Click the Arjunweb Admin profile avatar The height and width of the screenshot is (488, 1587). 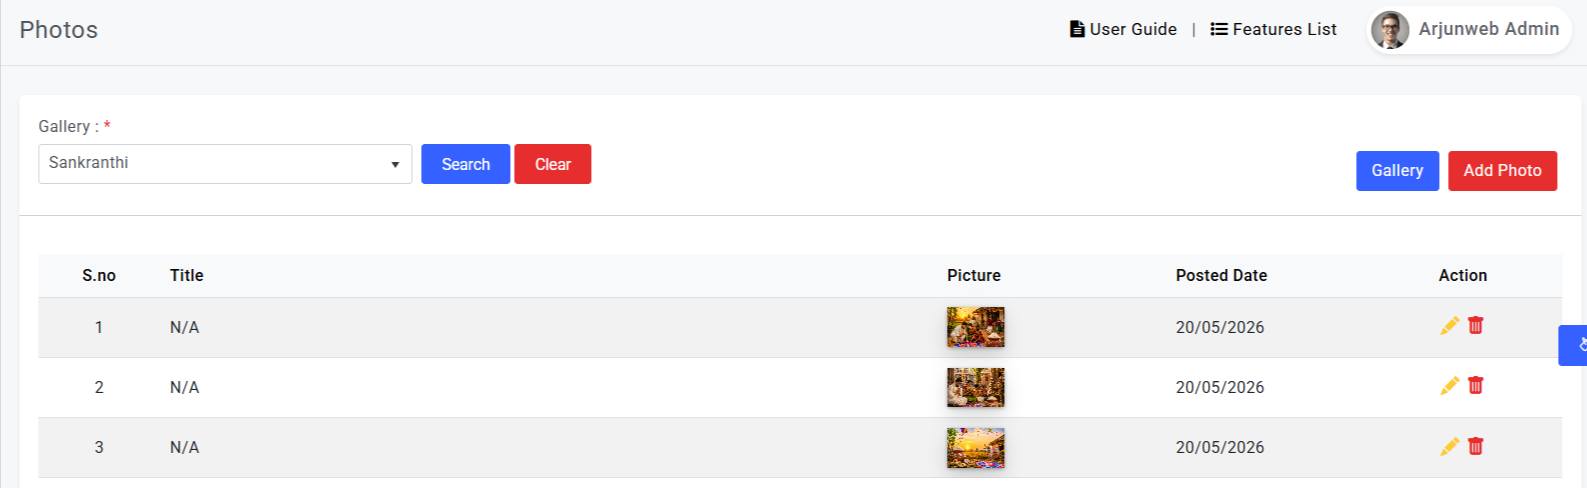coord(1390,30)
